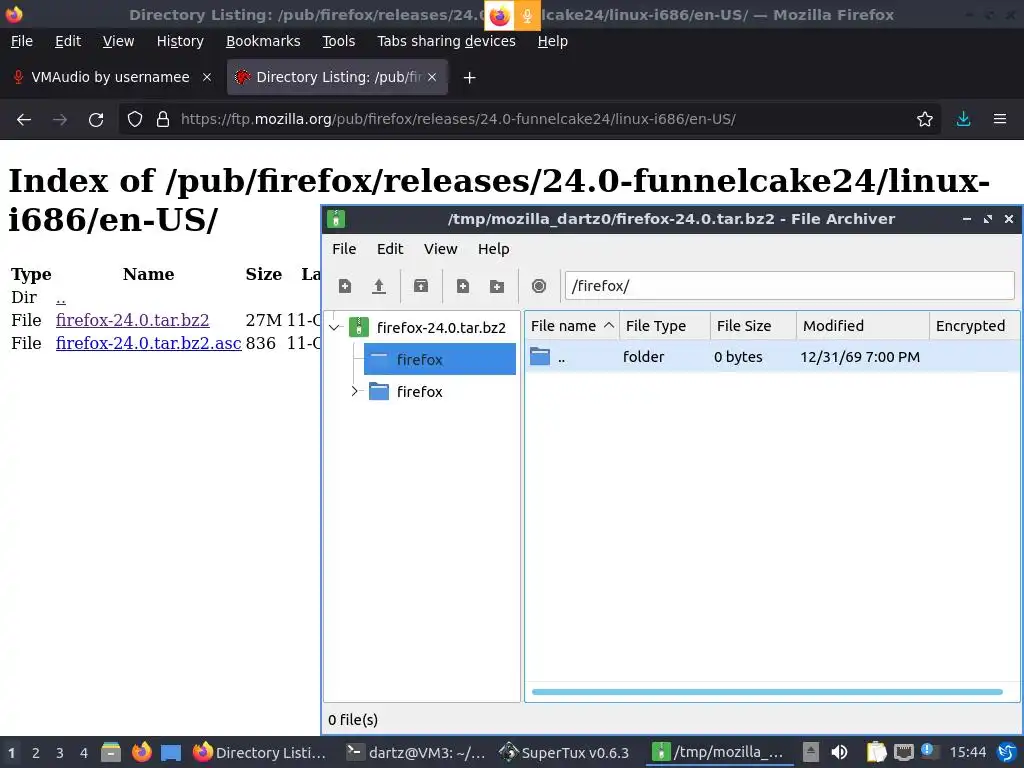The image size is (1024, 768).
Task: Click the network icon in system tray
Action: [x=904, y=752]
